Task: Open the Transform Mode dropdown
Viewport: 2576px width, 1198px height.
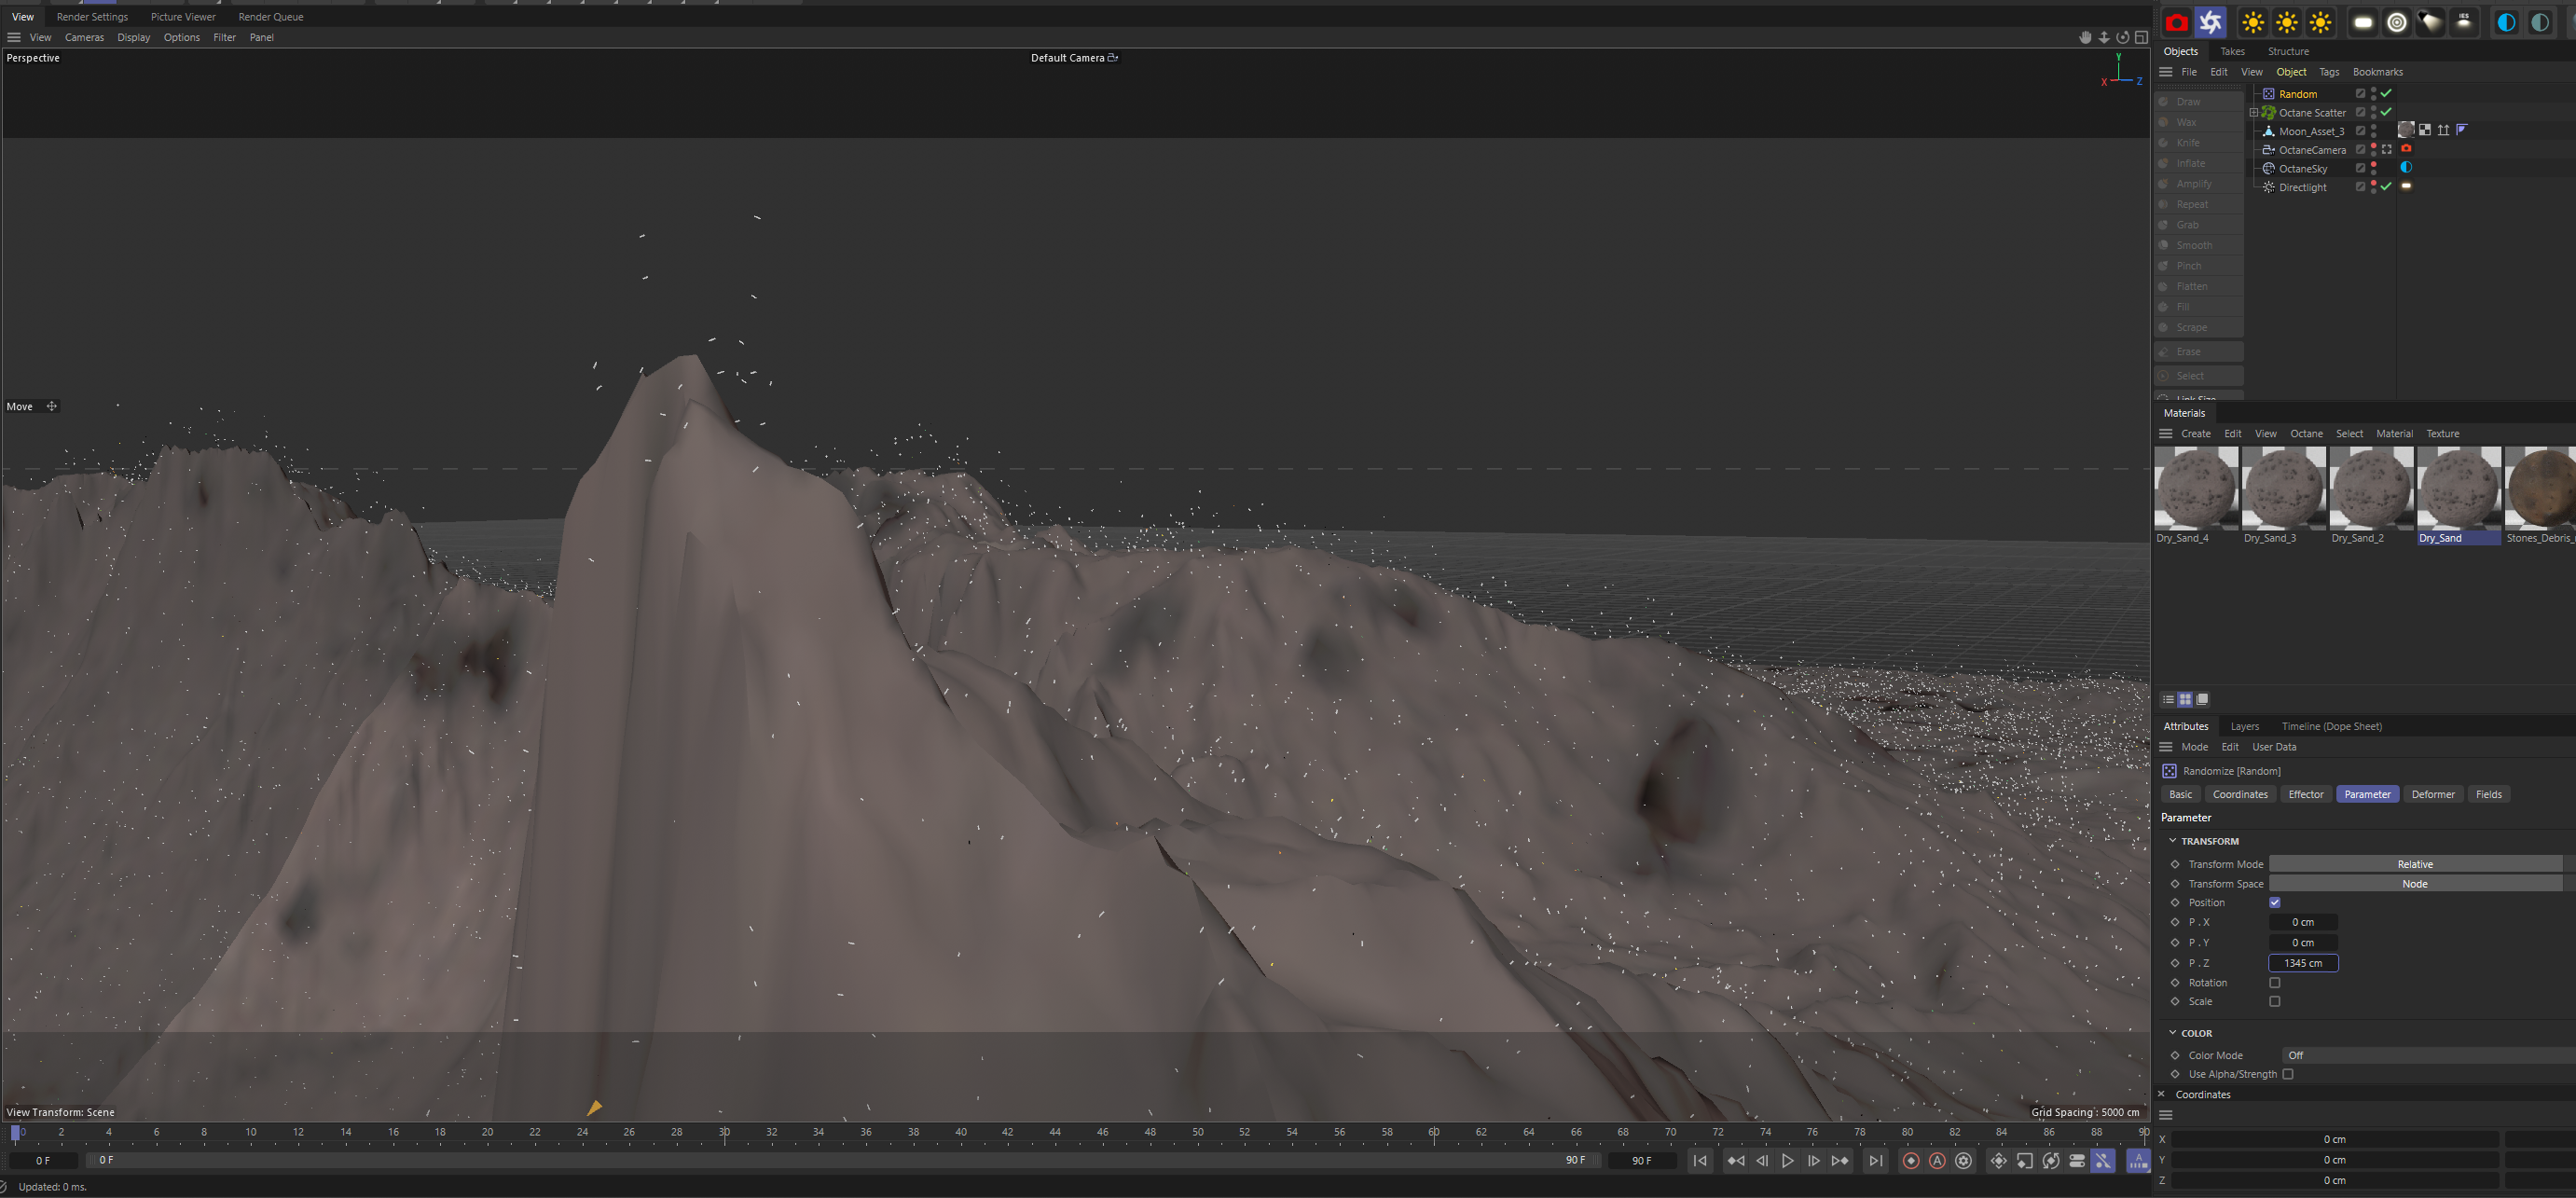Action: pyautogui.click(x=2414, y=864)
